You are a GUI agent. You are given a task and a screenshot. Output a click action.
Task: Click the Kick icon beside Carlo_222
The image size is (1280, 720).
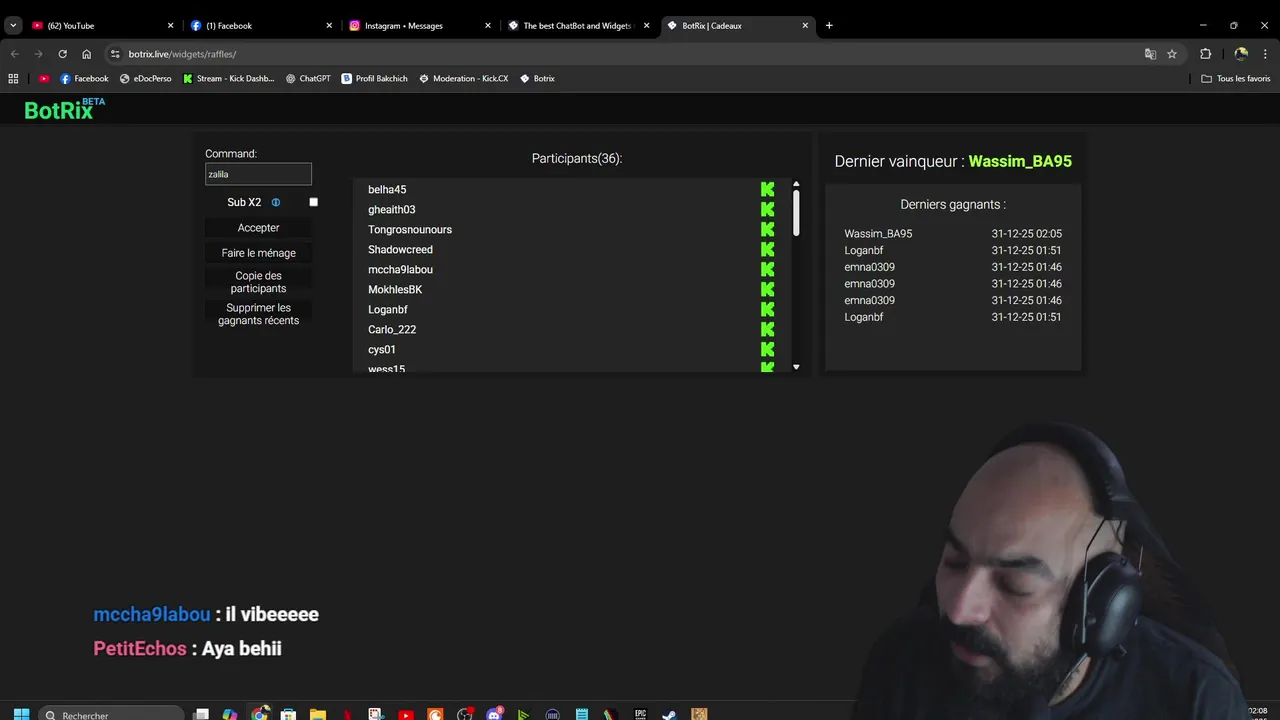(767, 329)
